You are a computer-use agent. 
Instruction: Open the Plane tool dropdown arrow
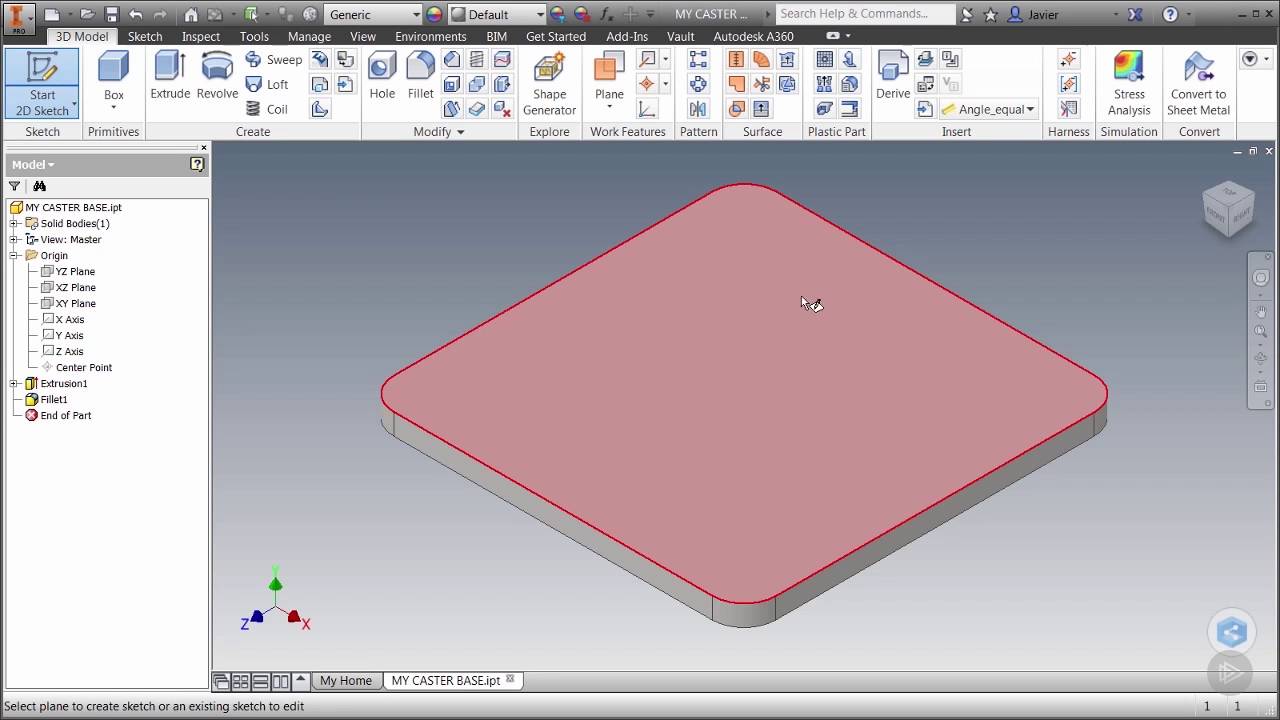tap(609, 109)
